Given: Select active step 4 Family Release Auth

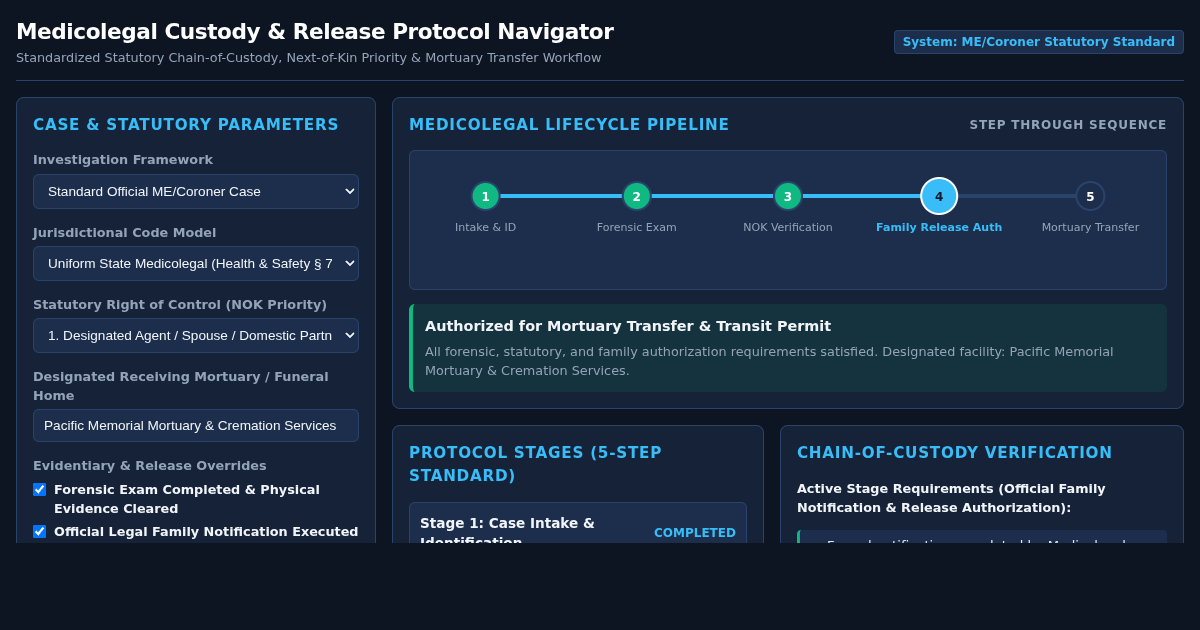Looking at the screenshot, I should [939, 196].
